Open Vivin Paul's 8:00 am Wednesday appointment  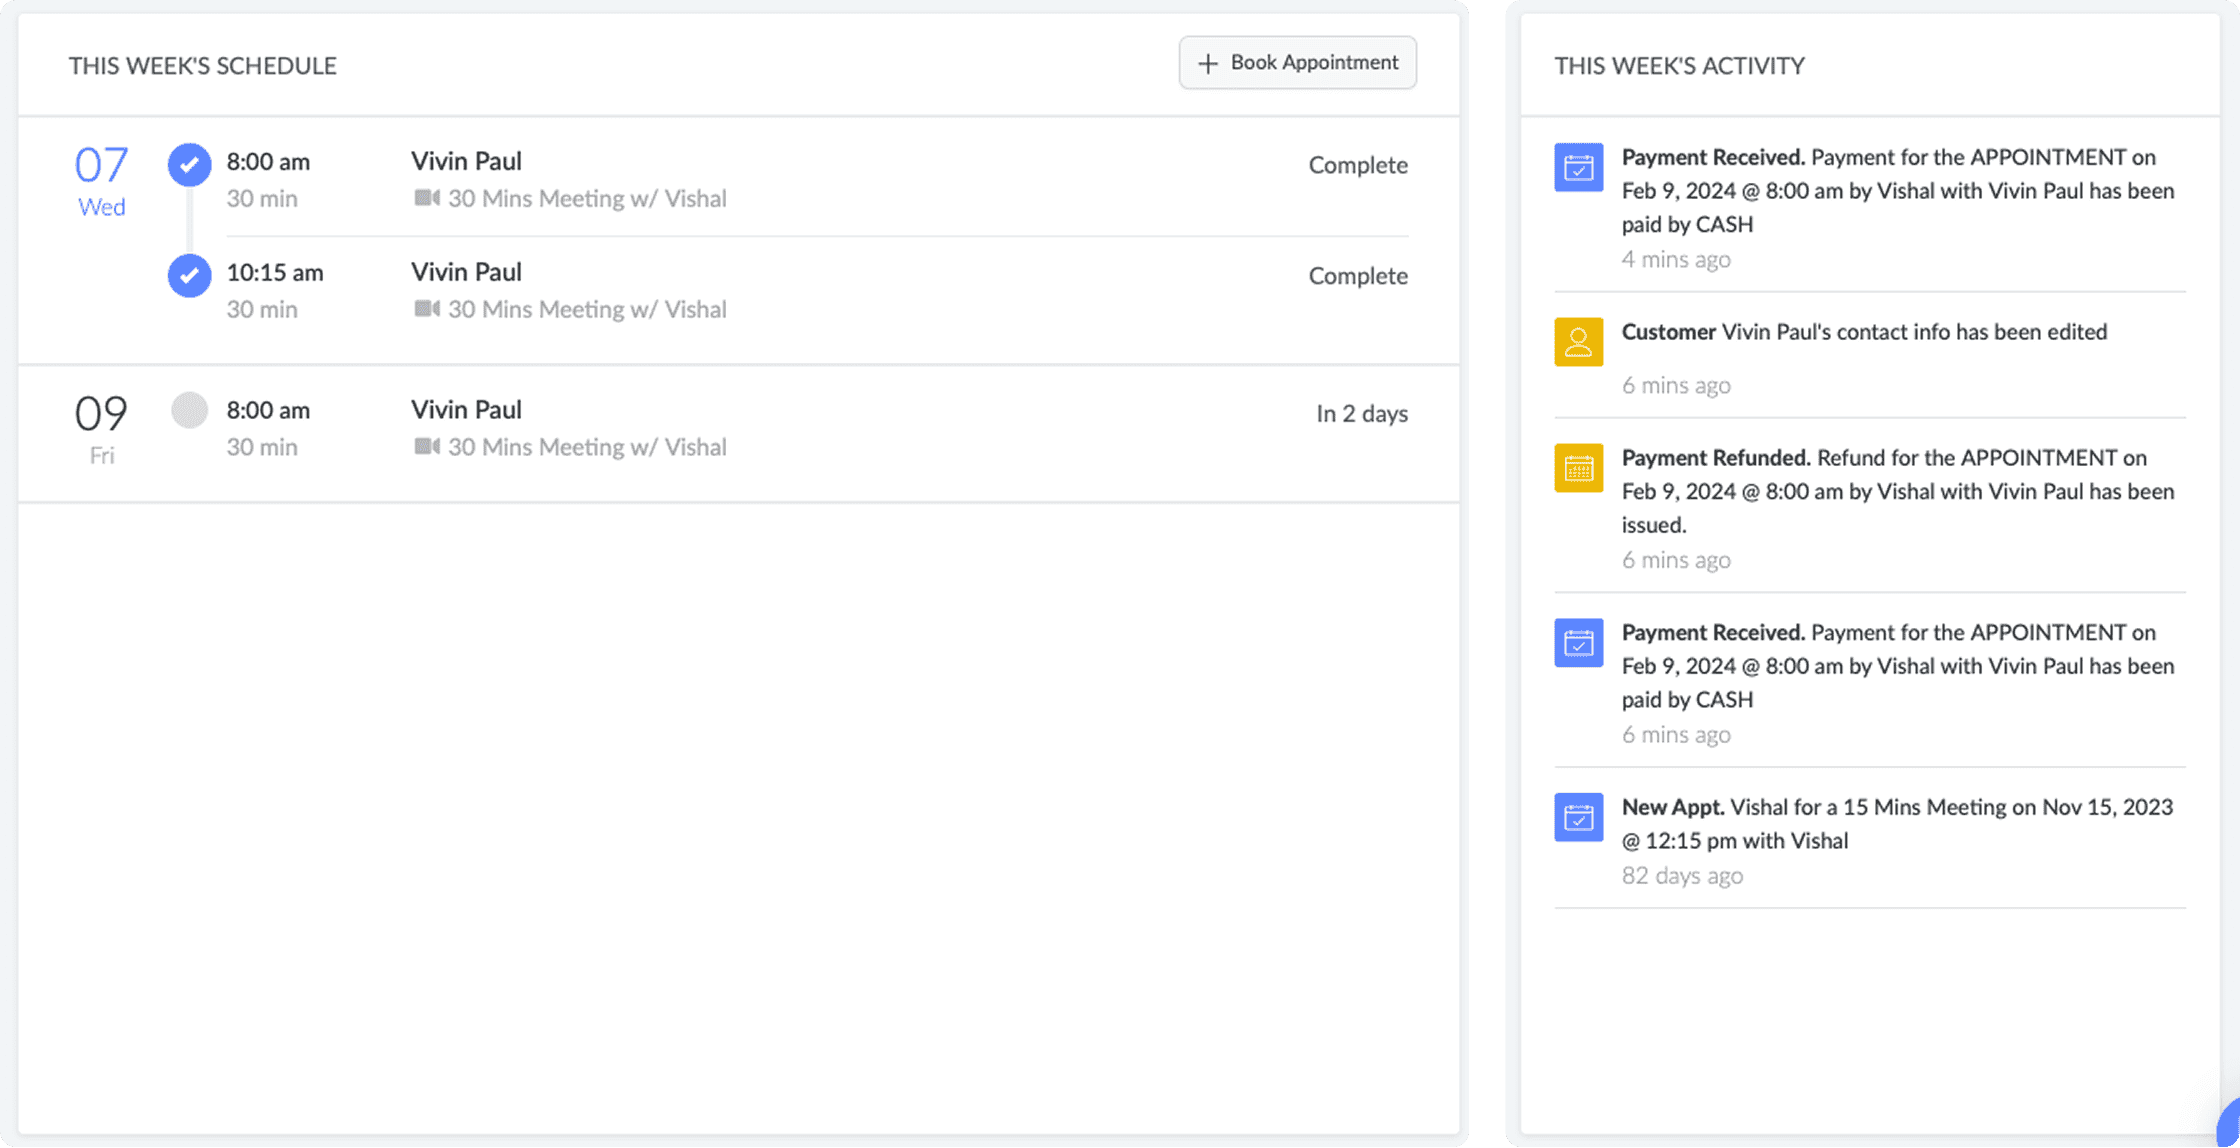(466, 161)
